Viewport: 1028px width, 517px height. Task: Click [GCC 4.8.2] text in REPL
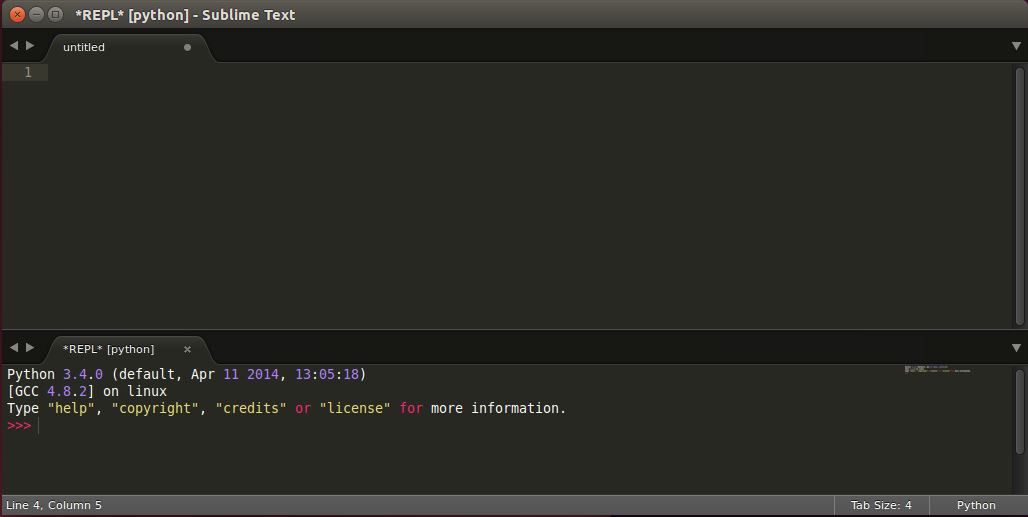(51, 391)
